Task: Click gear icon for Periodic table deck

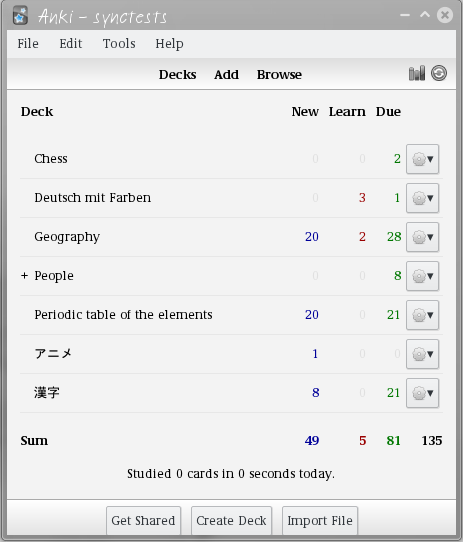Action: pos(423,315)
